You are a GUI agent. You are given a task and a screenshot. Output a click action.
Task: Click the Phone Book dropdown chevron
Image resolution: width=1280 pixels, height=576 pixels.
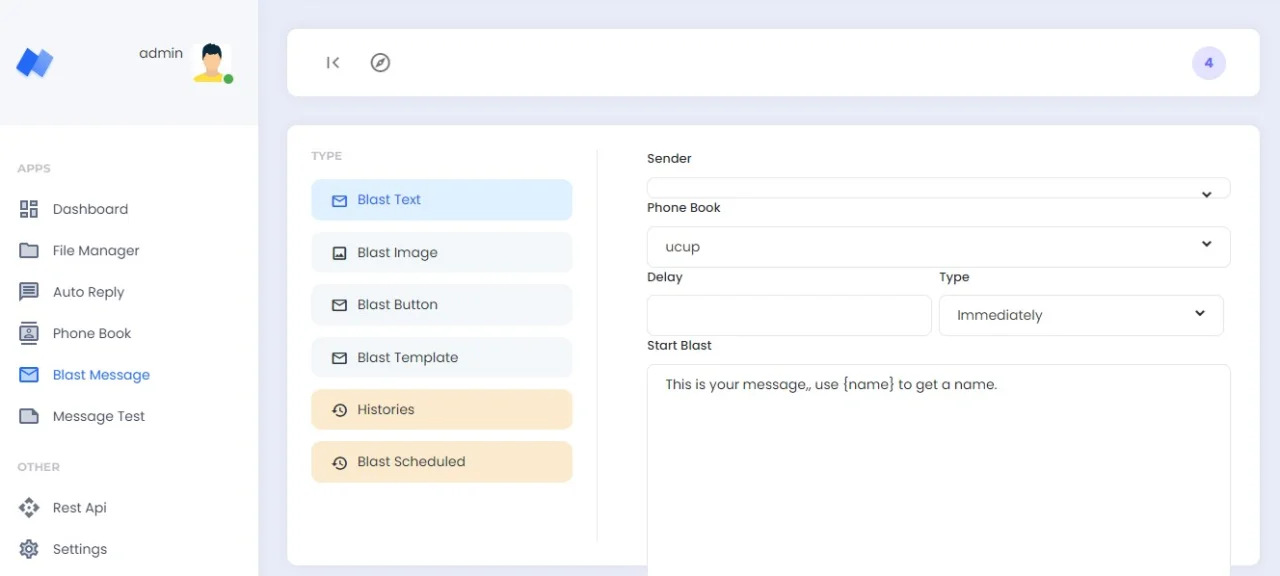1207,244
